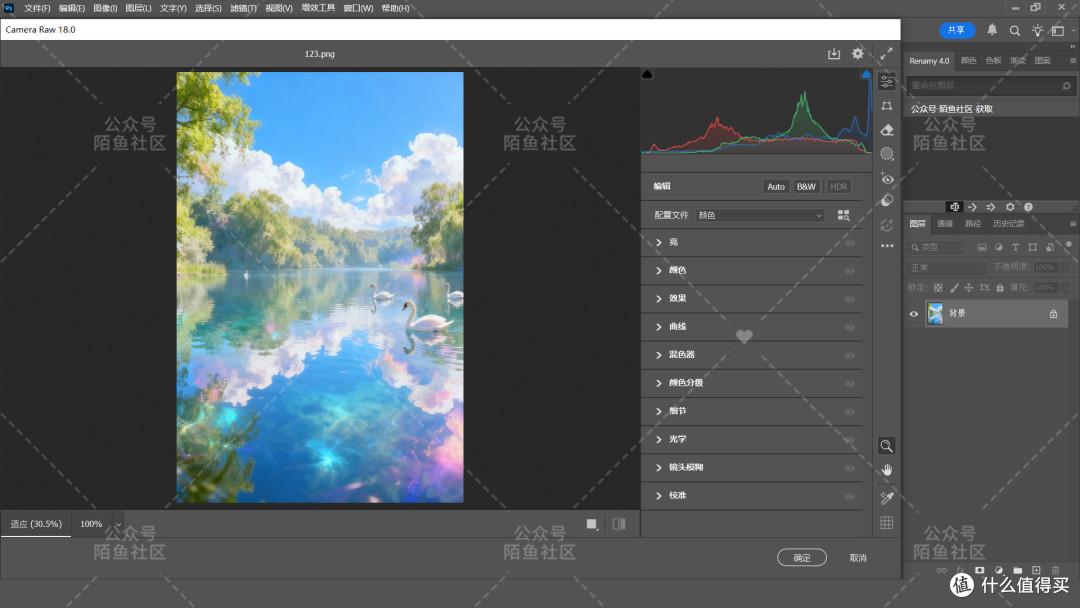The width and height of the screenshot is (1080, 608).
Task: Click the 确定 button
Action: (802, 558)
